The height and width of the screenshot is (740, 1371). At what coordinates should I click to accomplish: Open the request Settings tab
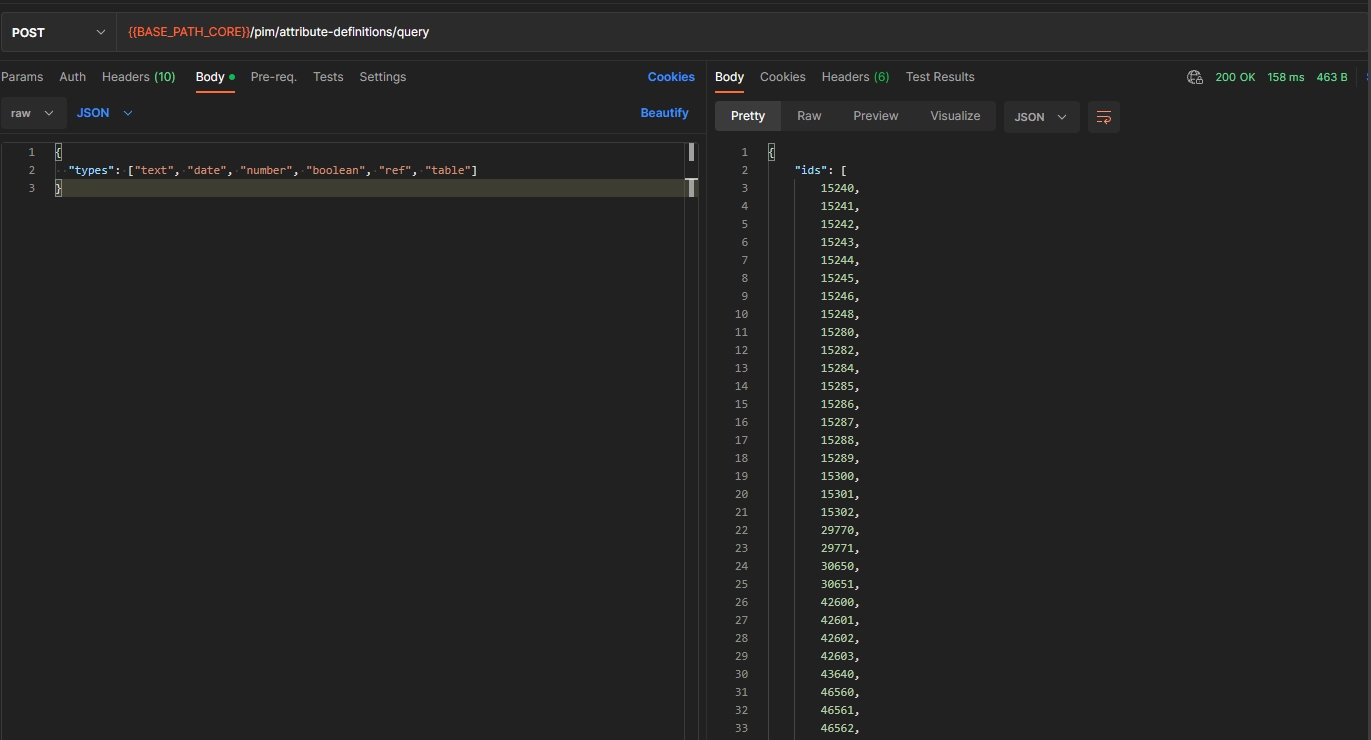382,77
